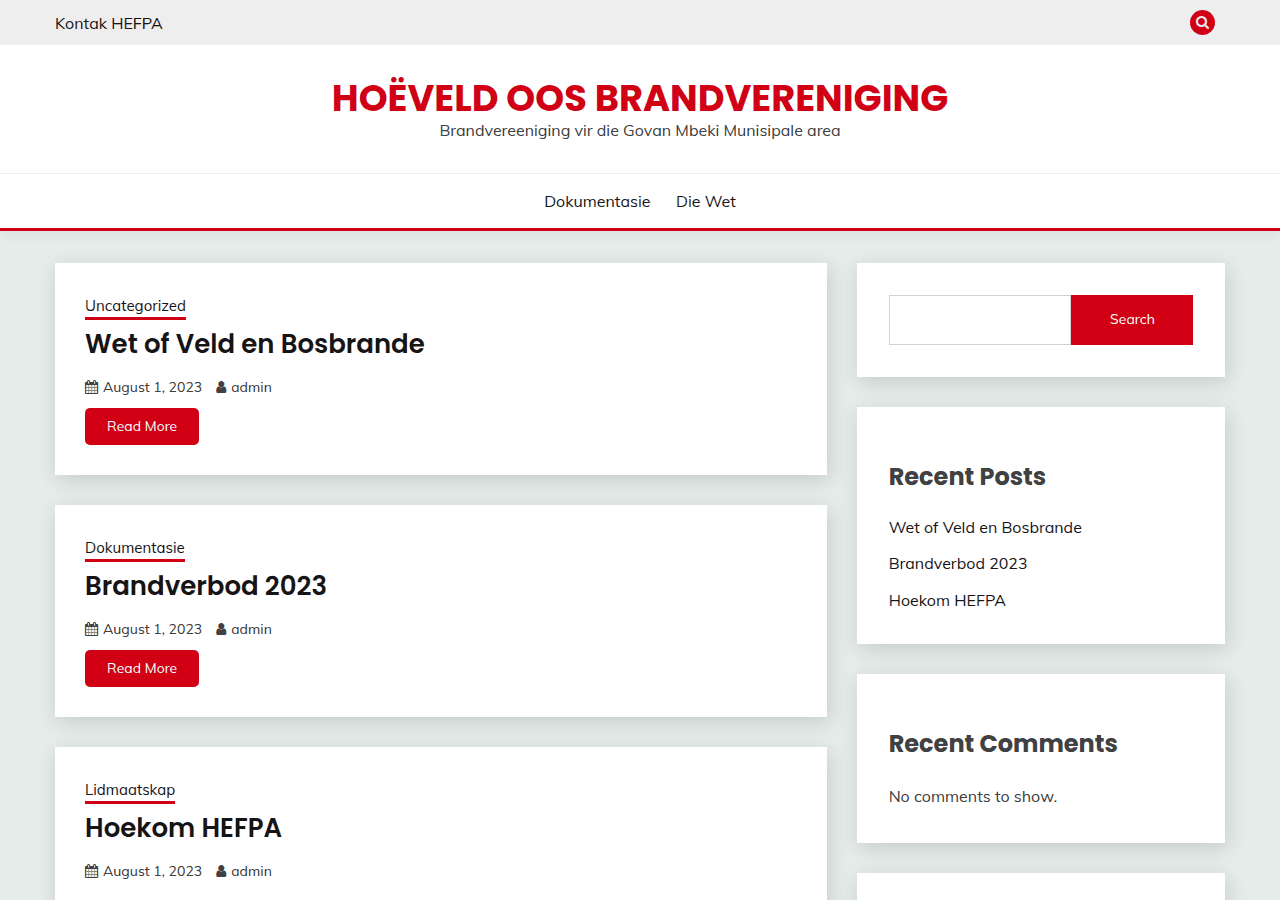
Task: Click calendar icon on Wet of Veld post
Action: point(91,387)
